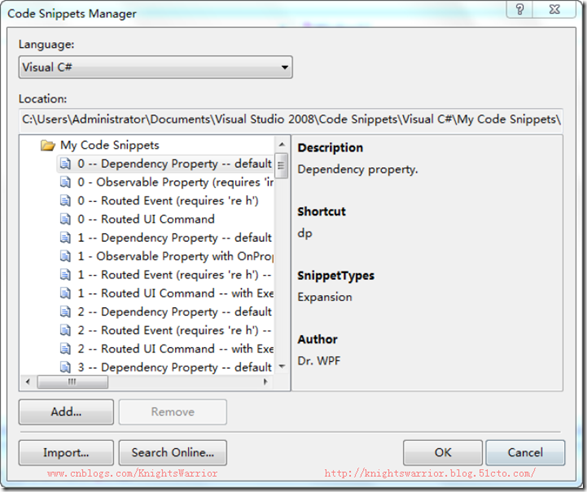The width and height of the screenshot is (587, 492).
Task: Click snippet icon beside '0 -- Routed Event'
Action: [66, 201]
